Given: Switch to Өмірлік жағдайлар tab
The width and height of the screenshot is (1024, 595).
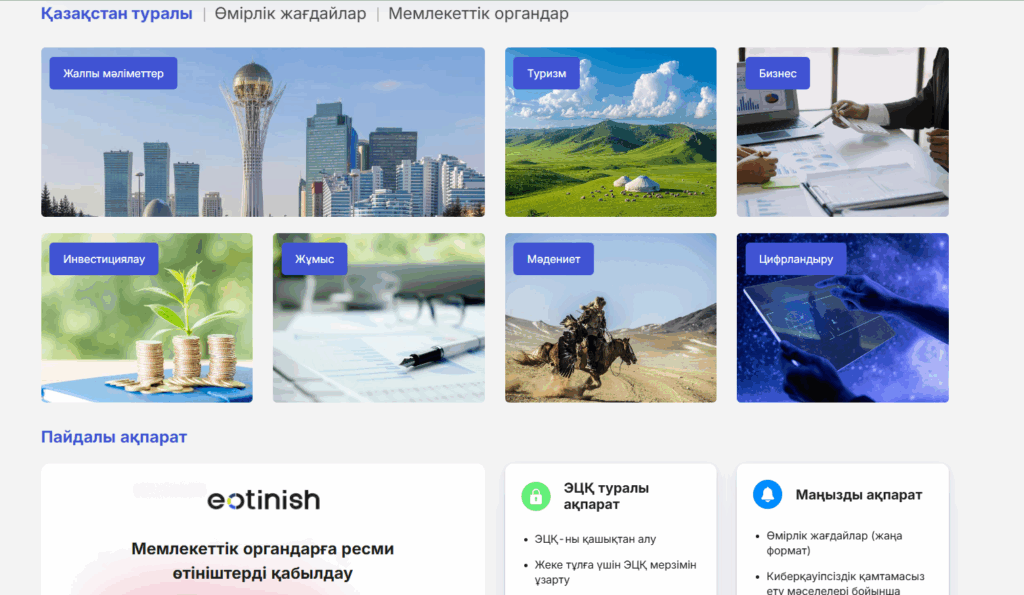Looking at the screenshot, I should coord(290,14).
